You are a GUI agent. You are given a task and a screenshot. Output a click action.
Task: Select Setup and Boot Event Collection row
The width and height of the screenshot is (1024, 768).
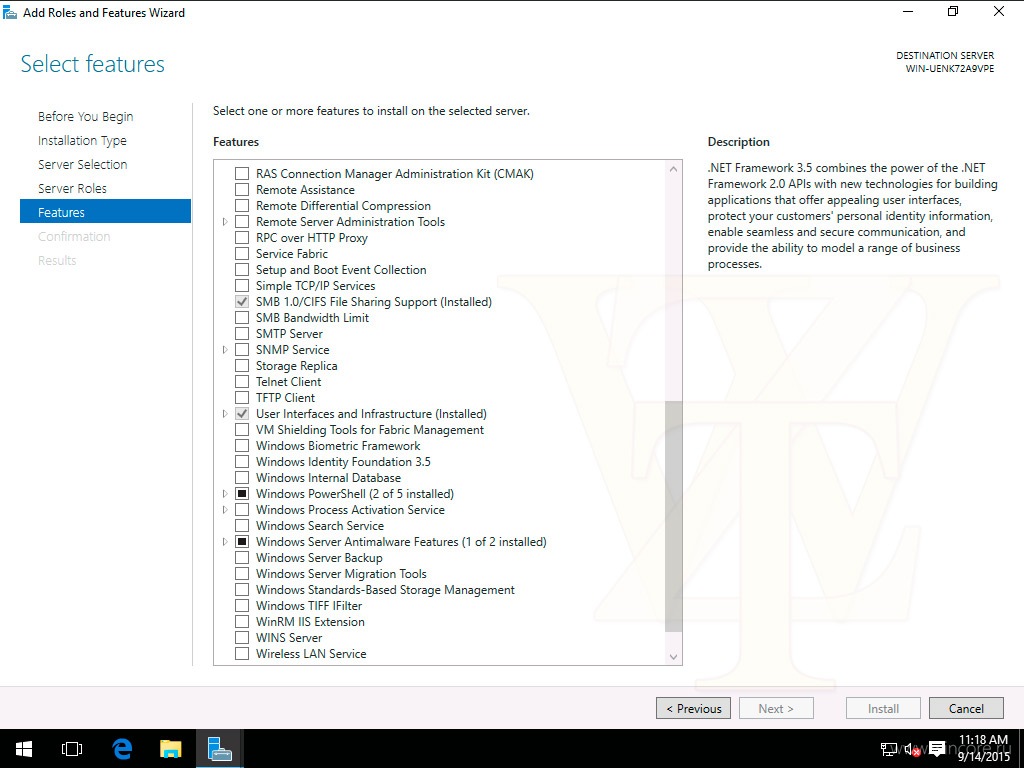pos(341,270)
